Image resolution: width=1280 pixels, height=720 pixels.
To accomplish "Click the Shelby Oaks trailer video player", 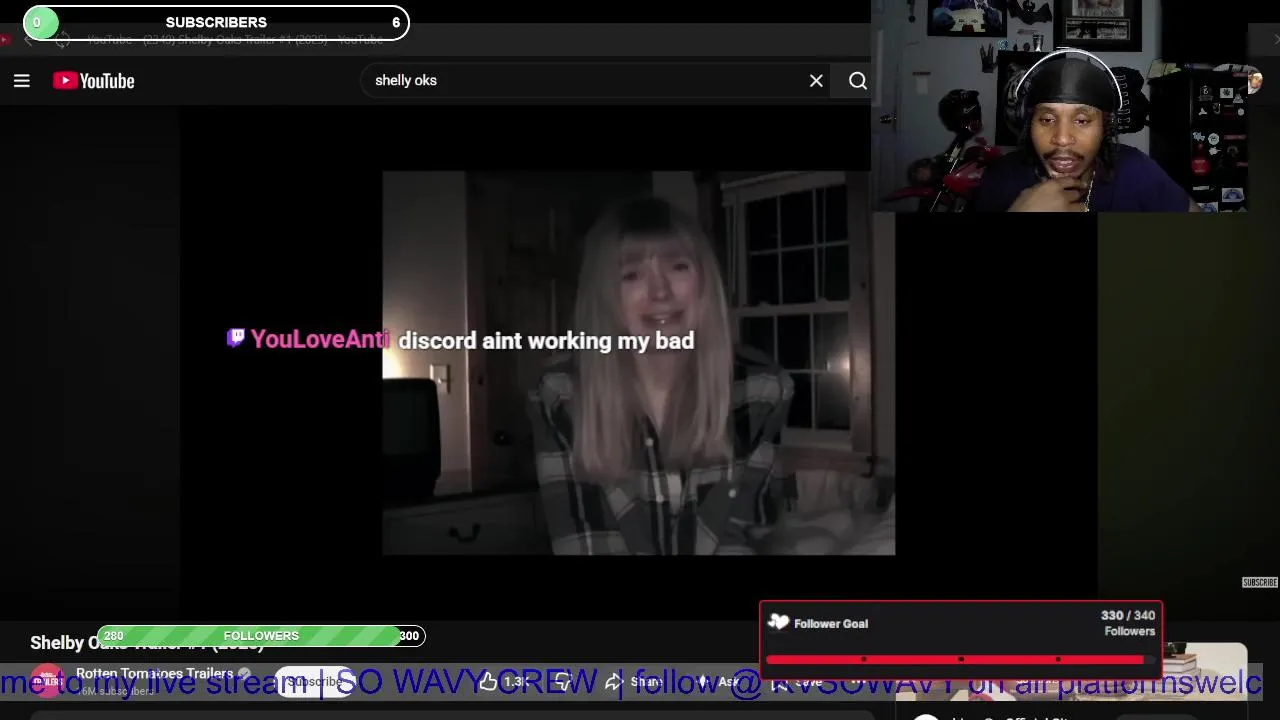I will [638, 362].
